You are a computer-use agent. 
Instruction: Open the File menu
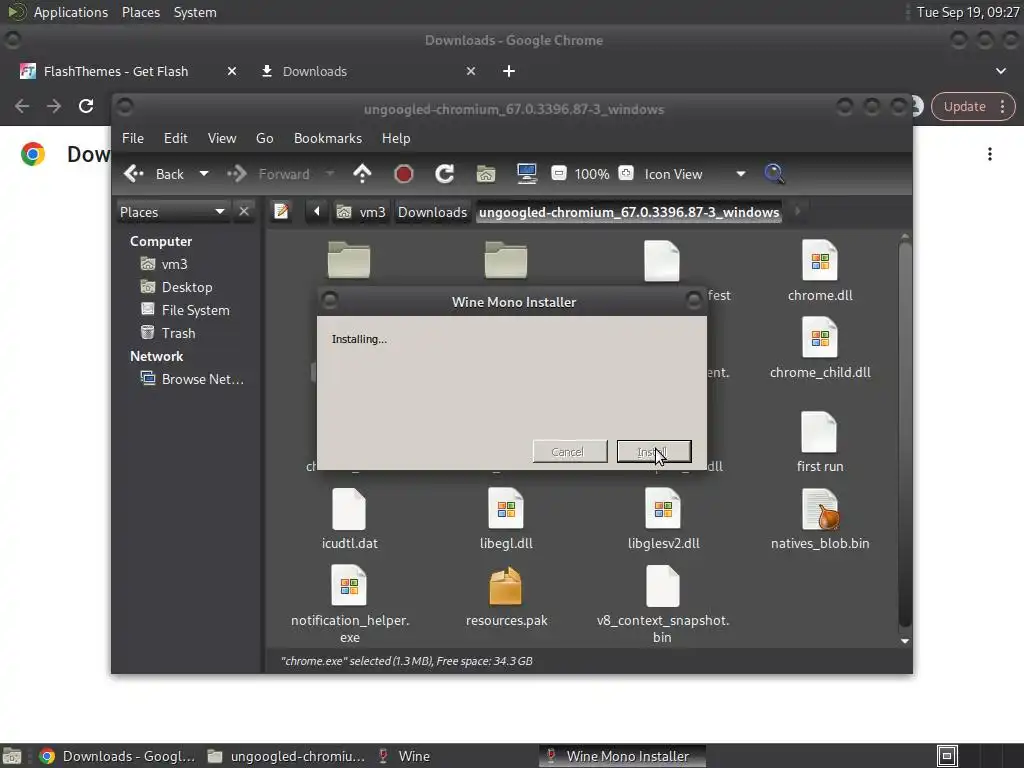tap(133, 138)
